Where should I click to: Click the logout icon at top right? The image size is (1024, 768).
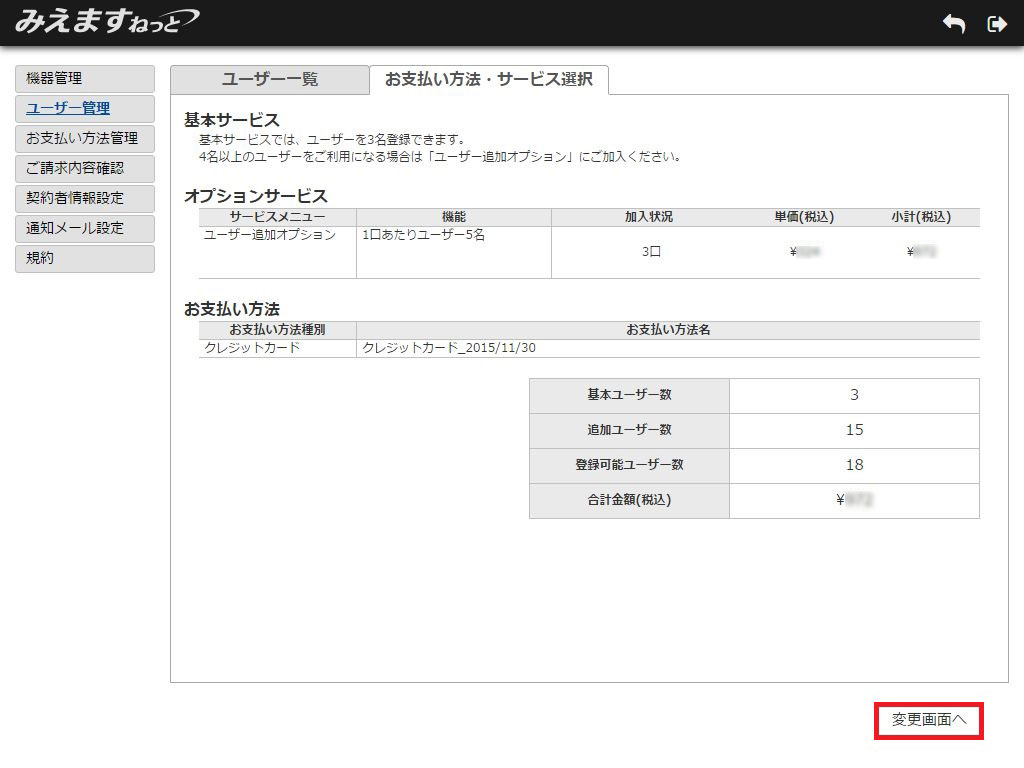(x=996, y=24)
